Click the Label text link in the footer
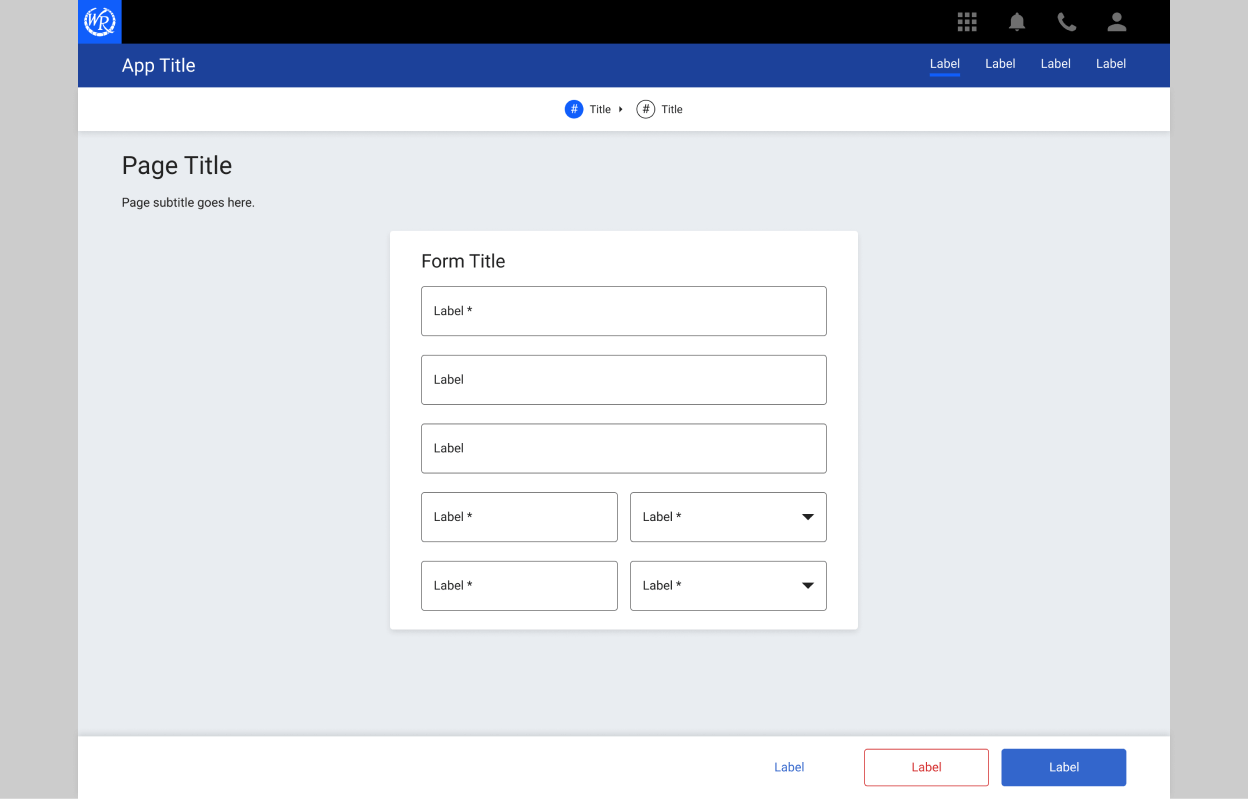Screen dimensions: 1248x800 (x=789, y=767)
